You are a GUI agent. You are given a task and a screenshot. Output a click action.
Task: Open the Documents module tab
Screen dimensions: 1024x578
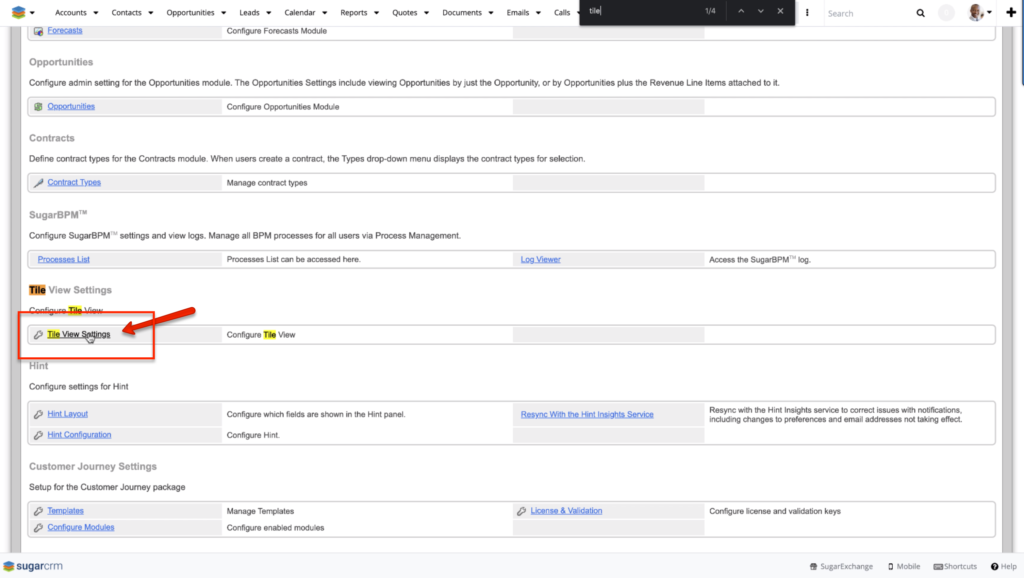[x=462, y=12]
